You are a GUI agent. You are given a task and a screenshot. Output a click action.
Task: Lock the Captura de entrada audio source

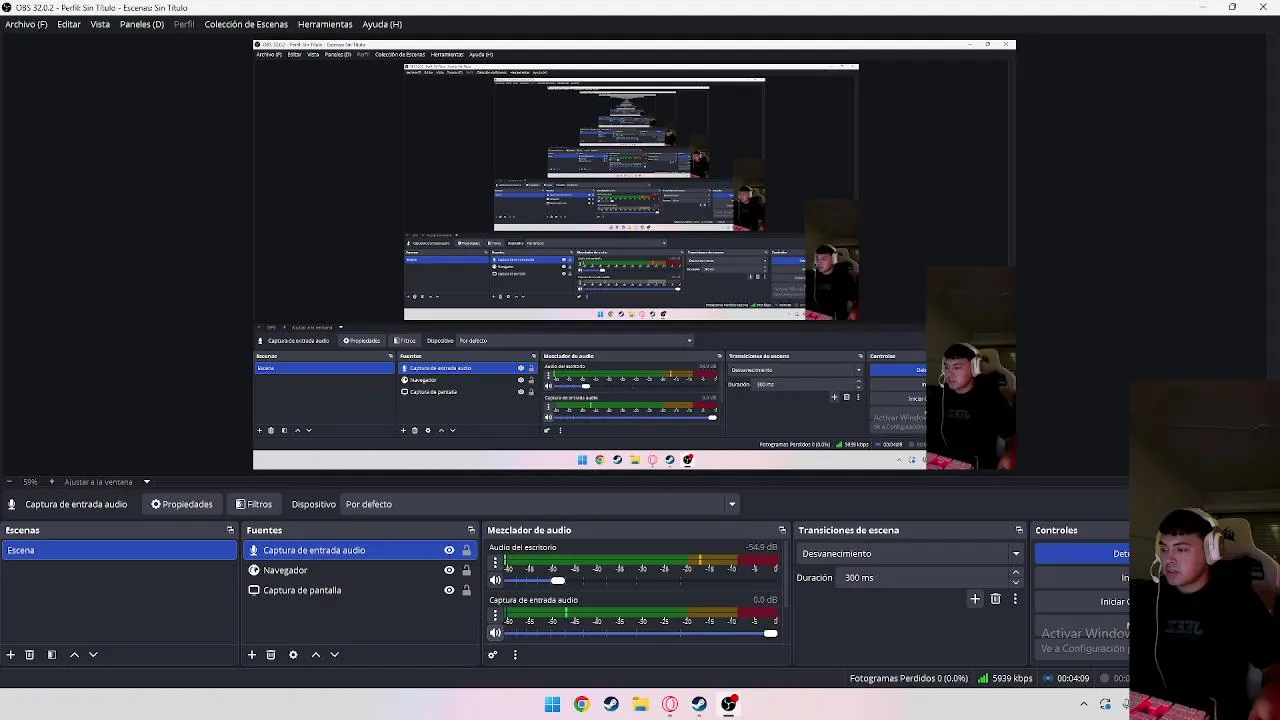(x=466, y=550)
